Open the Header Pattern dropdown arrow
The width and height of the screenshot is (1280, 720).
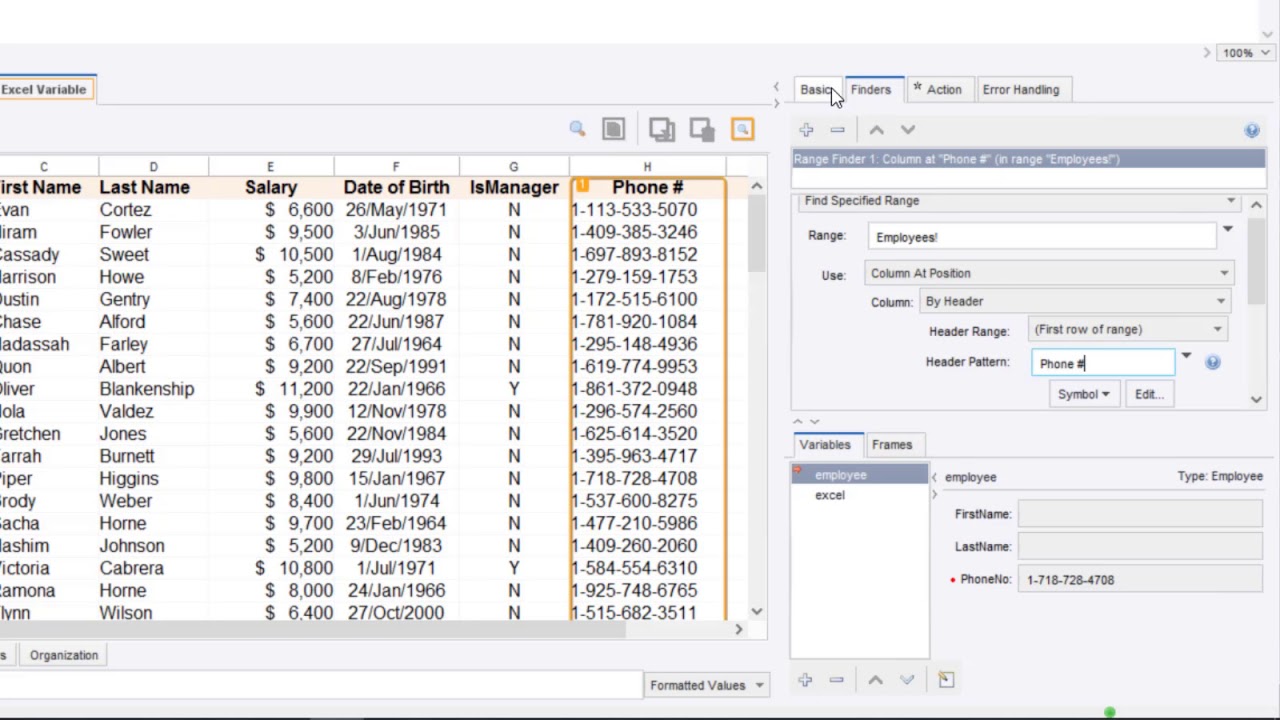1186,356
